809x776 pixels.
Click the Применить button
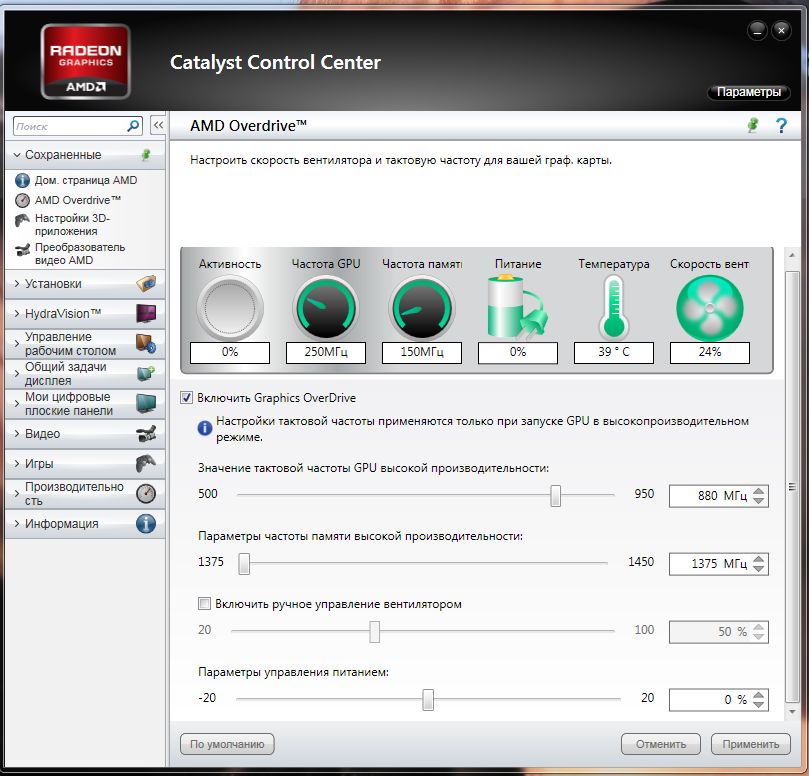[750, 744]
